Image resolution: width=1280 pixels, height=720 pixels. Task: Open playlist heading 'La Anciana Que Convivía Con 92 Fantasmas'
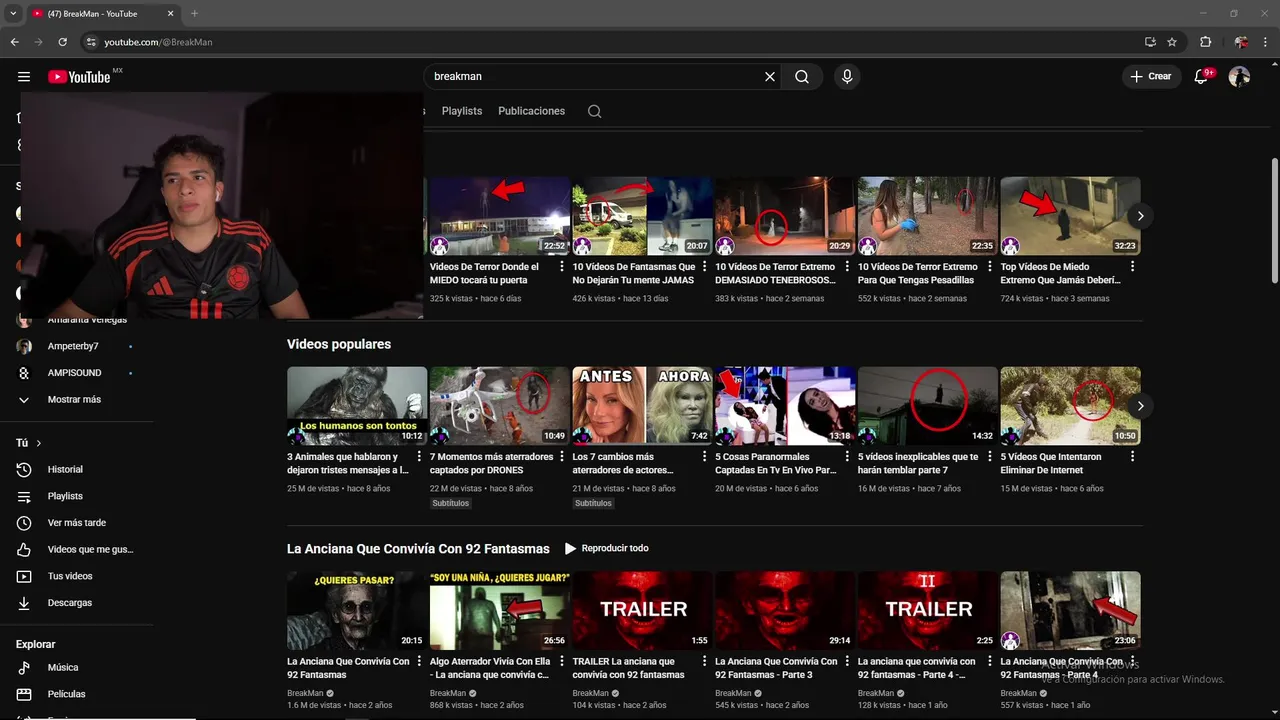(x=418, y=549)
